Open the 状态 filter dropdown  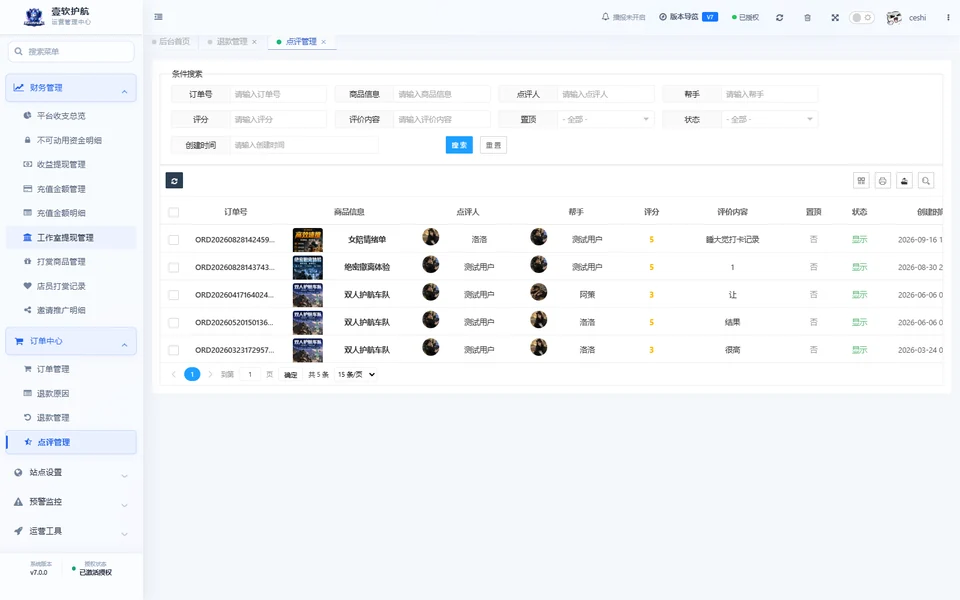coord(770,119)
